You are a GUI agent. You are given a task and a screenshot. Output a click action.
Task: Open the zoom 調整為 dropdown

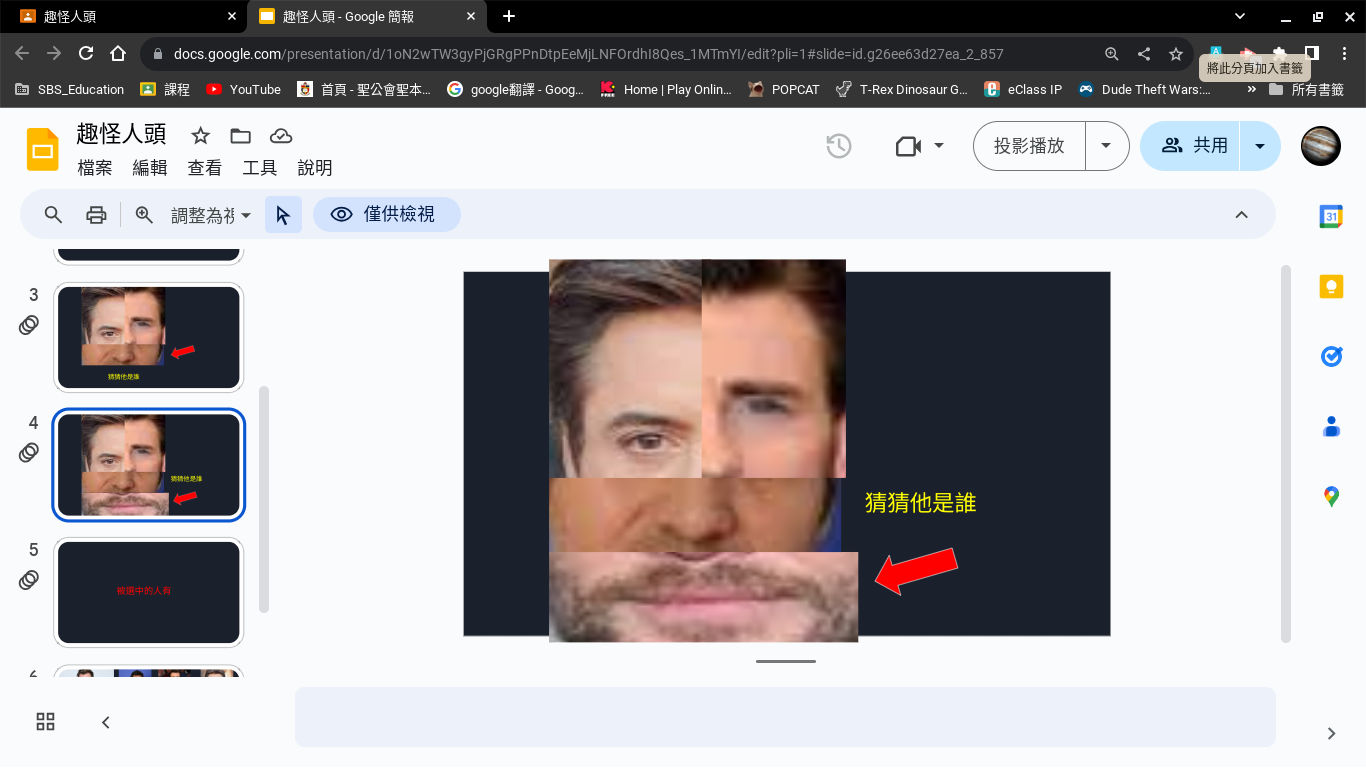tap(210, 215)
